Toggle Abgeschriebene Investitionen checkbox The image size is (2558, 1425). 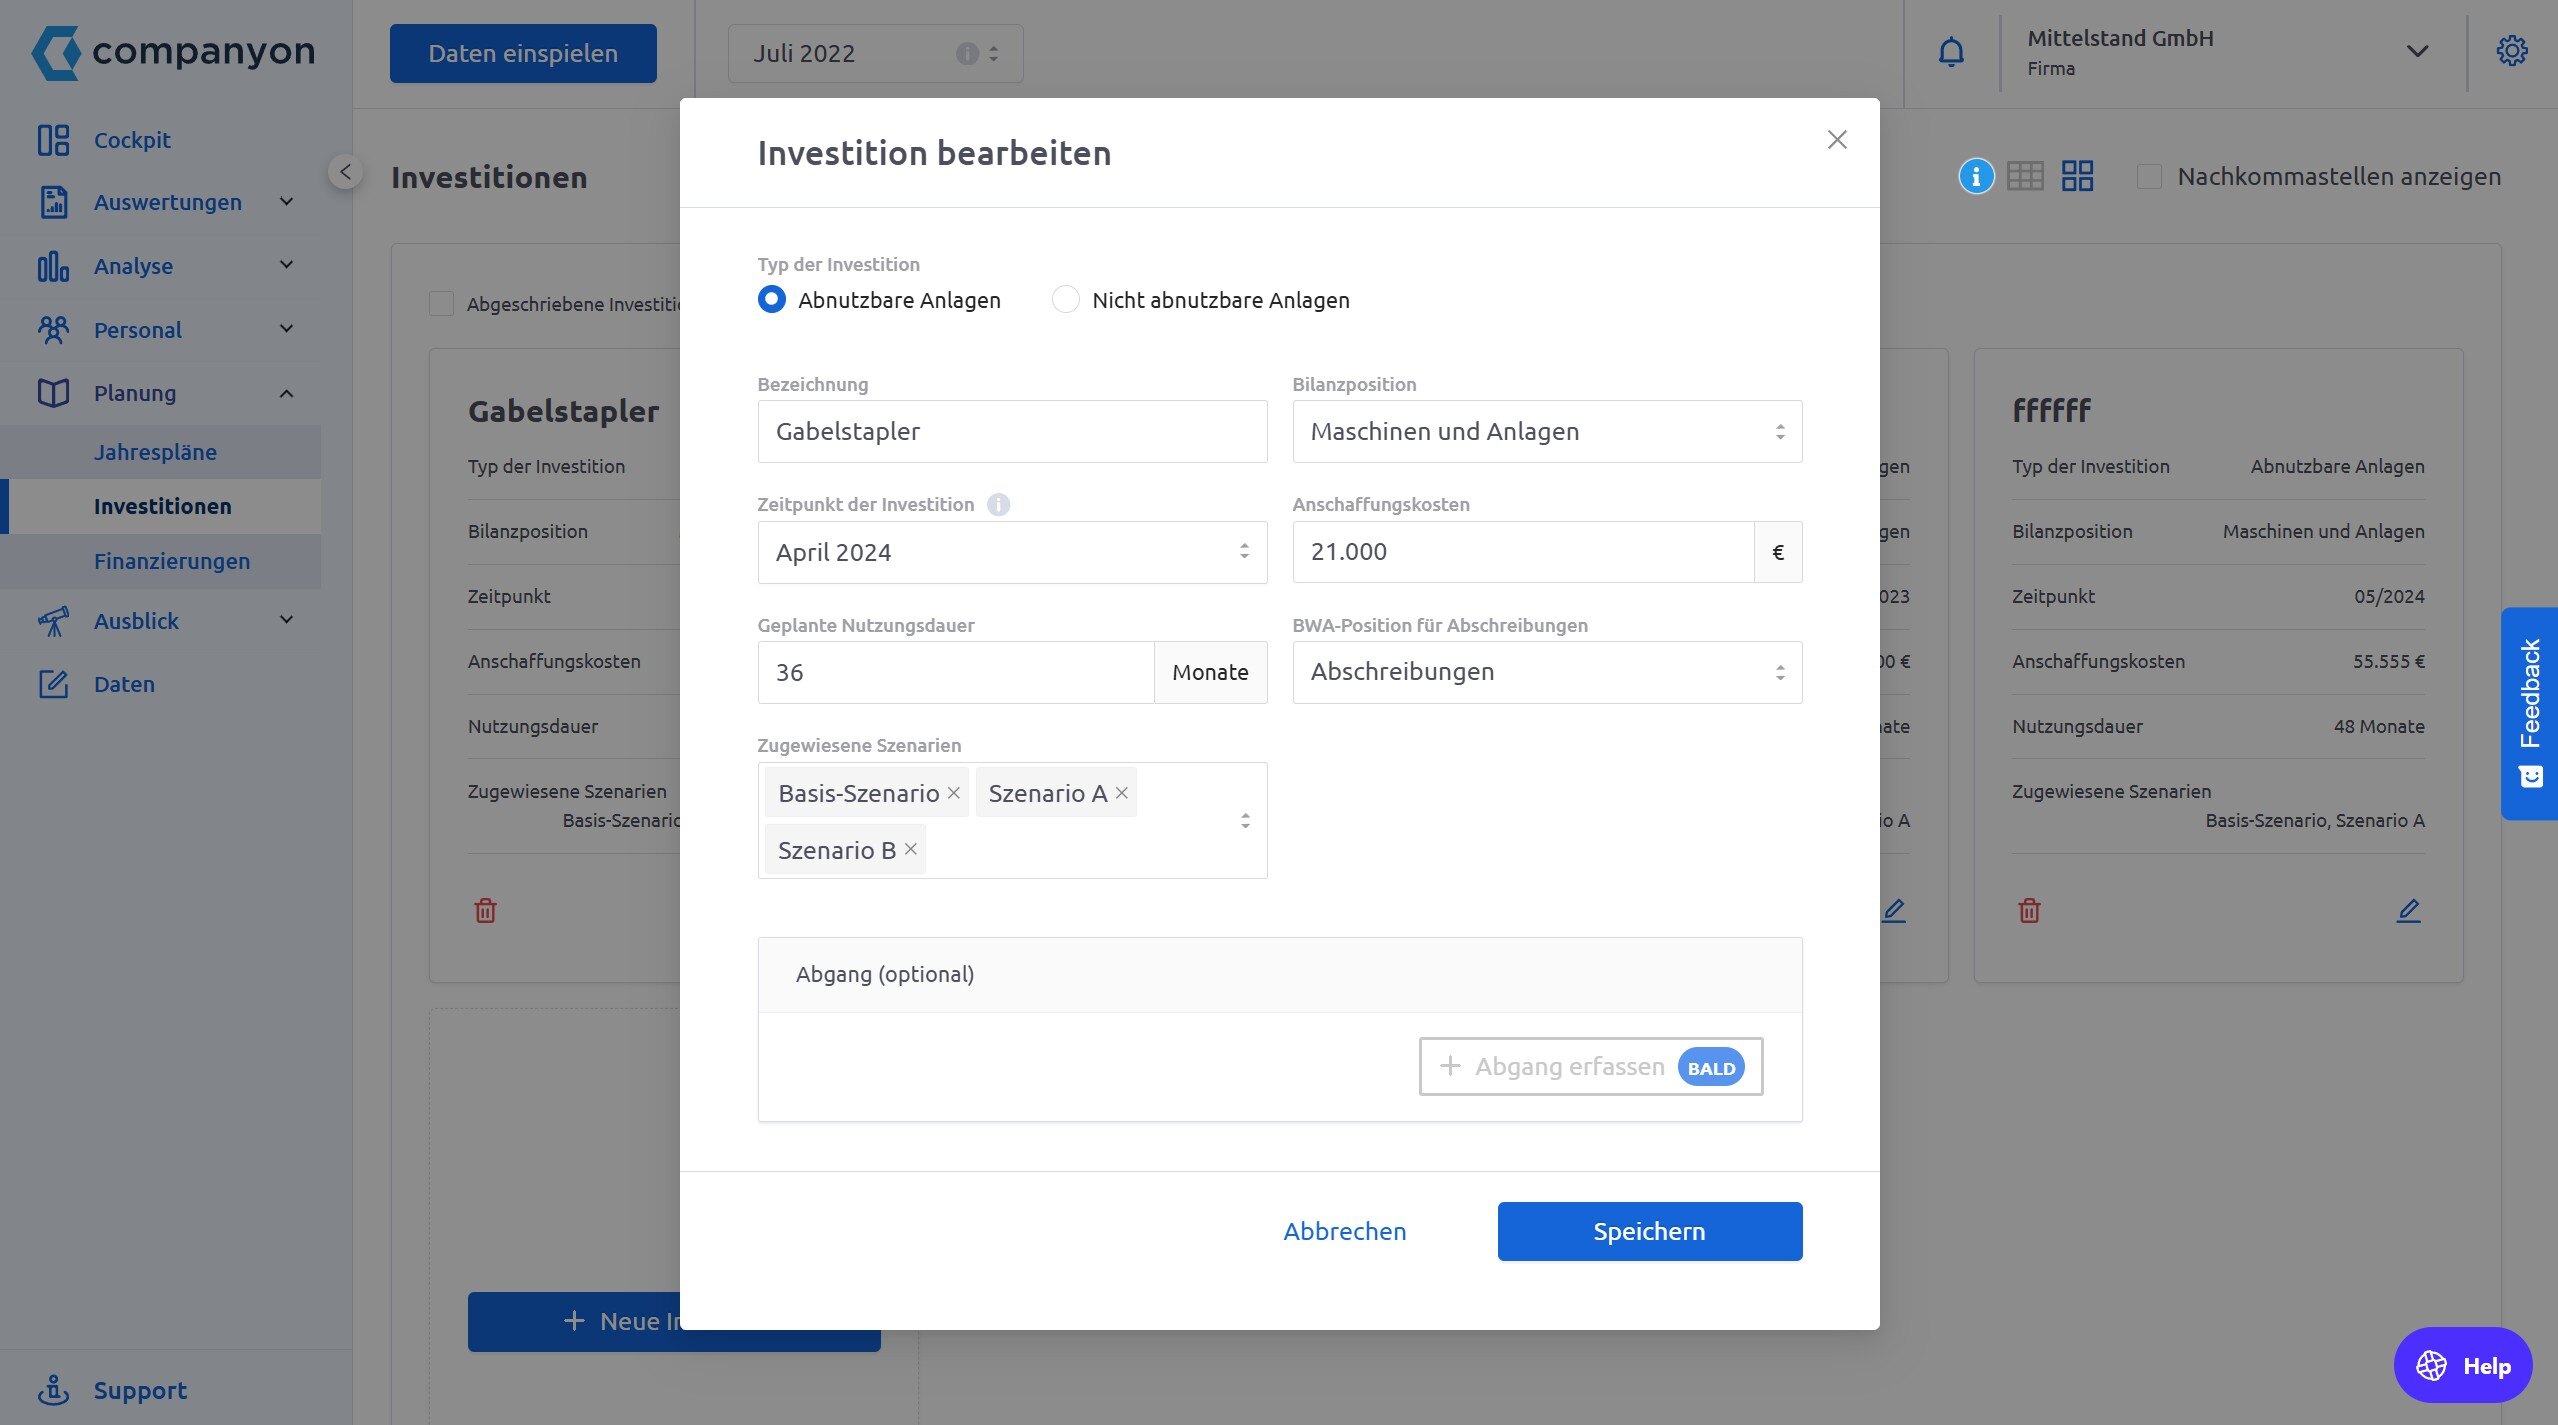(441, 304)
